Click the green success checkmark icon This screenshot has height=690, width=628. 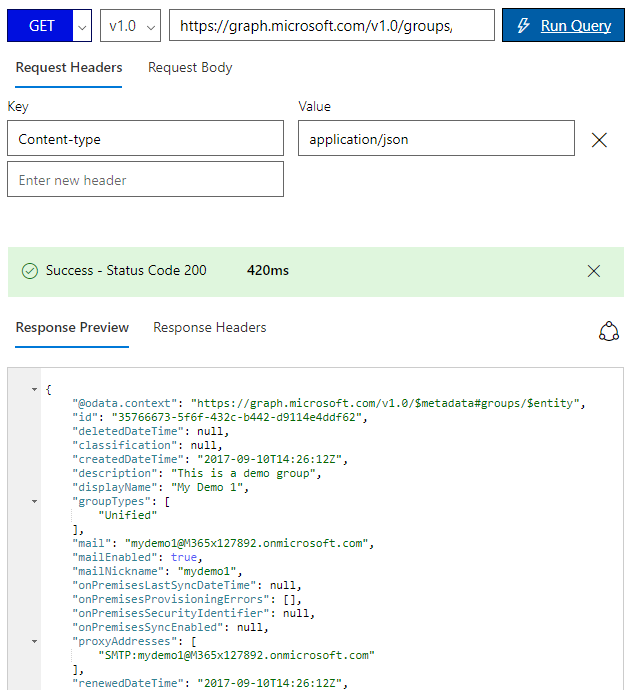[x=30, y=271]
